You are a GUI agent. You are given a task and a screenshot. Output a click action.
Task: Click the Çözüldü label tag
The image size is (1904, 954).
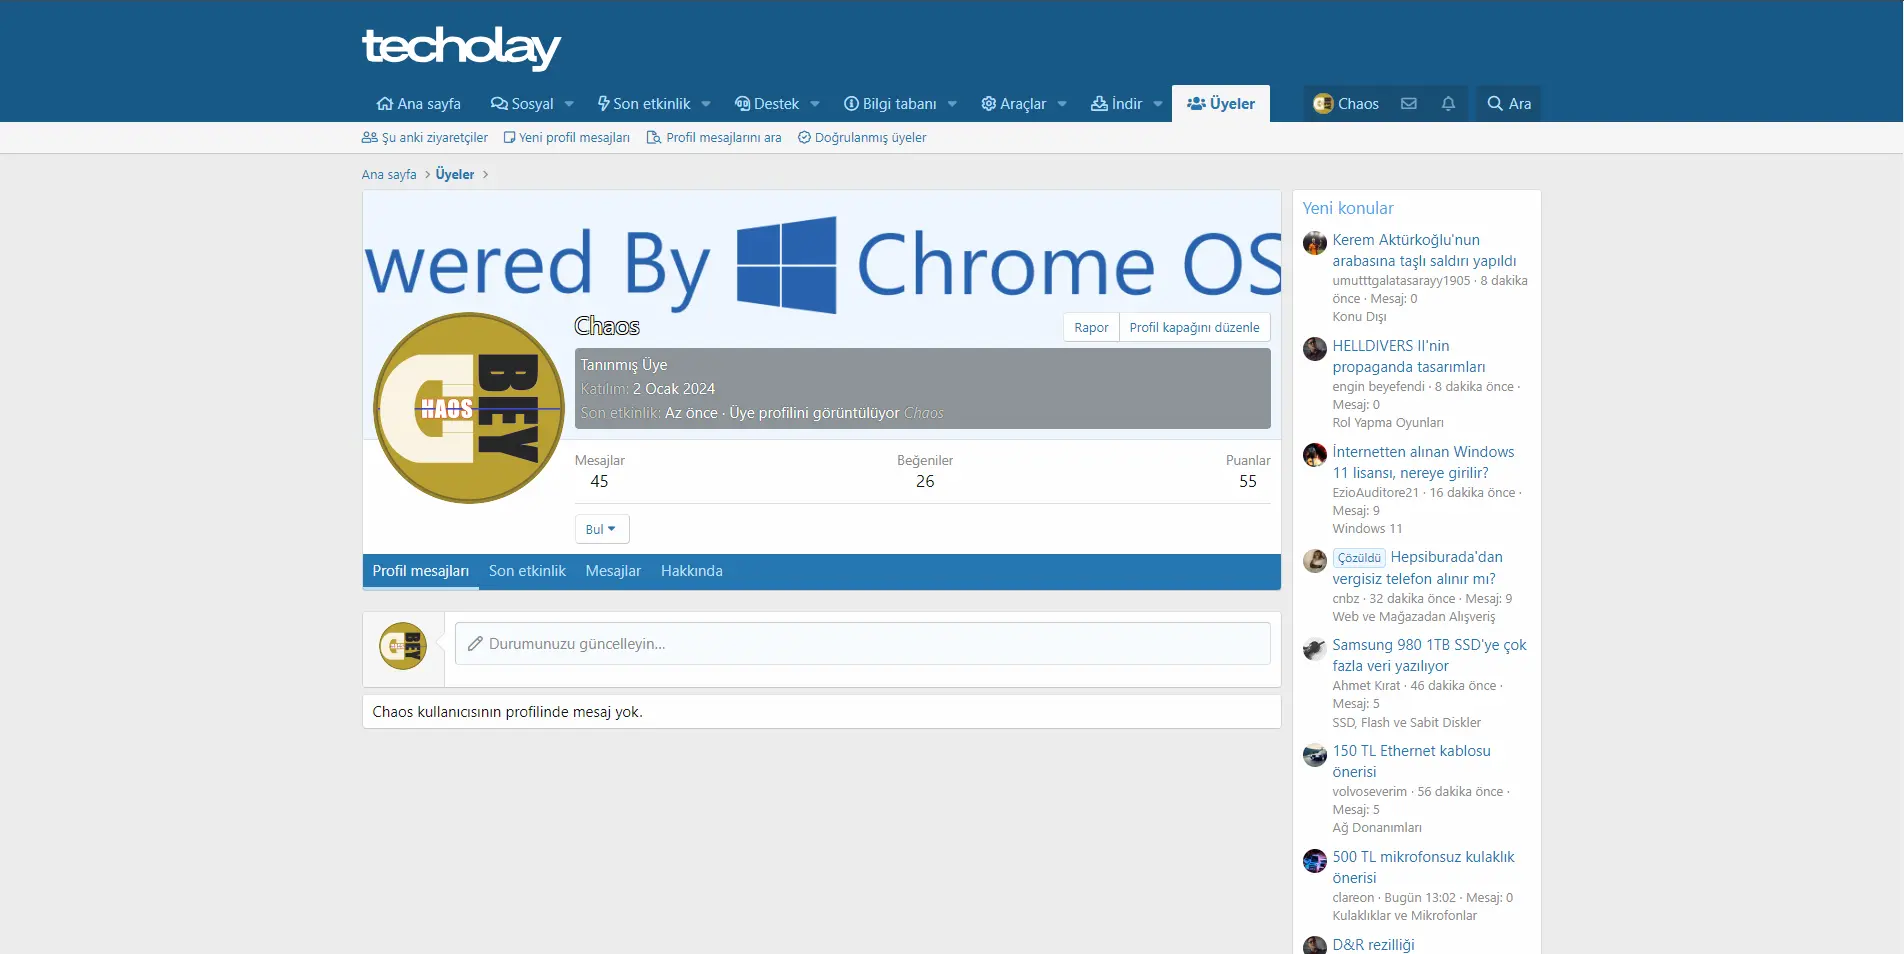pyautogui.click(x=1359, y=558)
